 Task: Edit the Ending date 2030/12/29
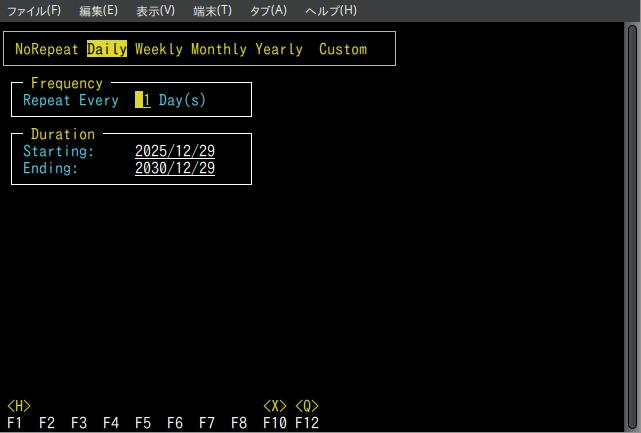coord(175,168)
